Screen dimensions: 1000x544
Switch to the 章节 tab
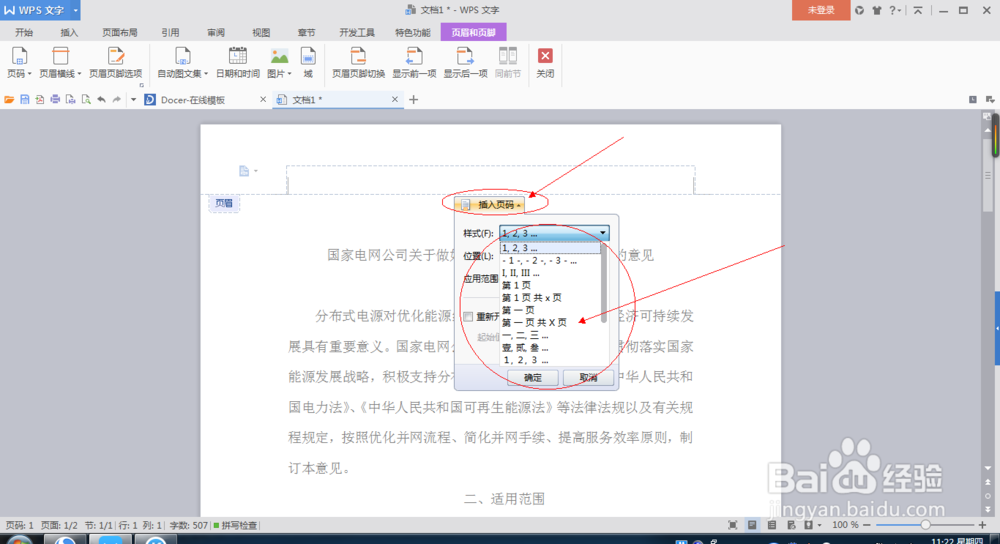point(306,33)
